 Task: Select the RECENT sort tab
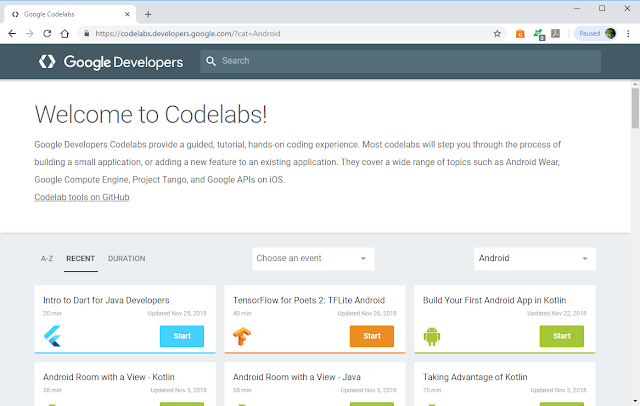click(x=80, y=259)
